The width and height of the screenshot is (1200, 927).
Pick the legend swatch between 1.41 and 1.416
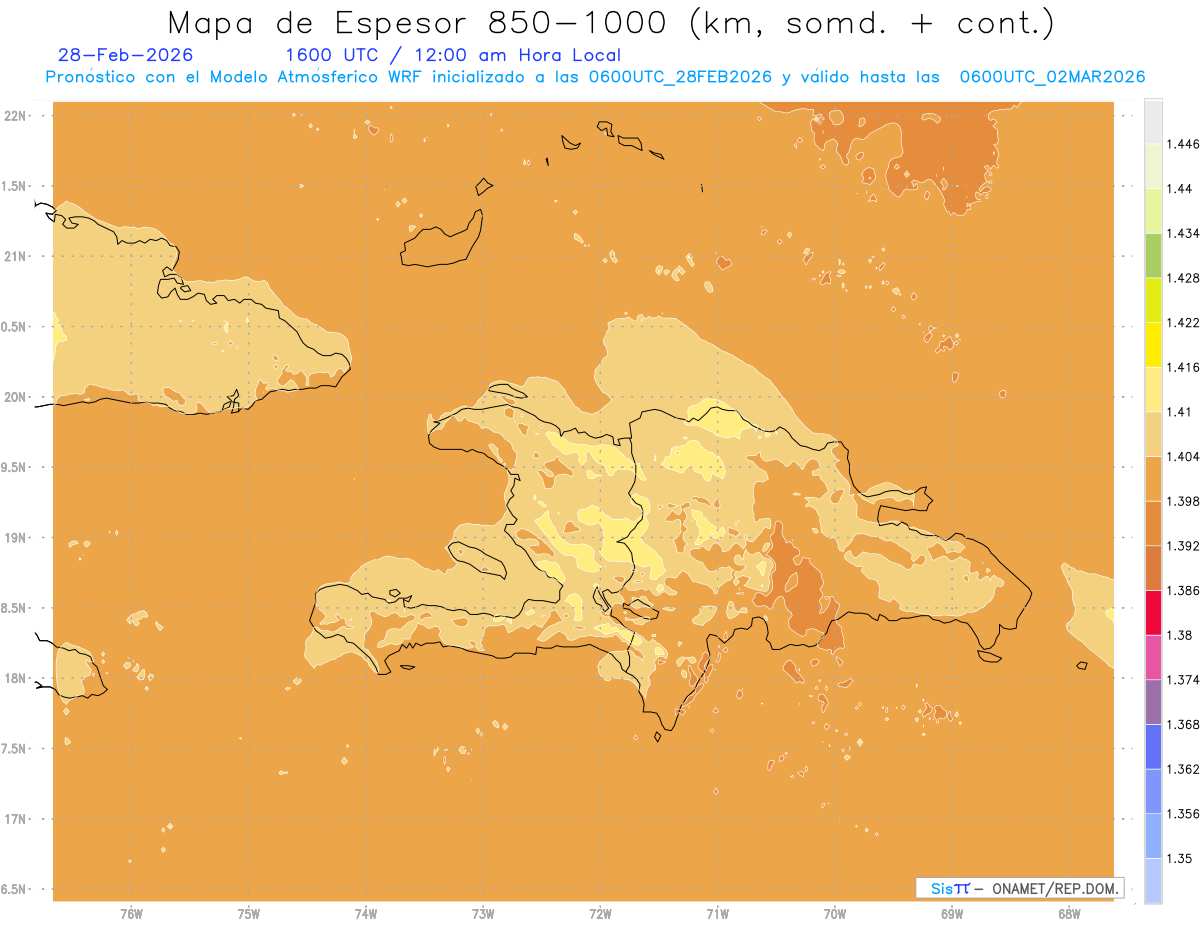[1152, 389]
